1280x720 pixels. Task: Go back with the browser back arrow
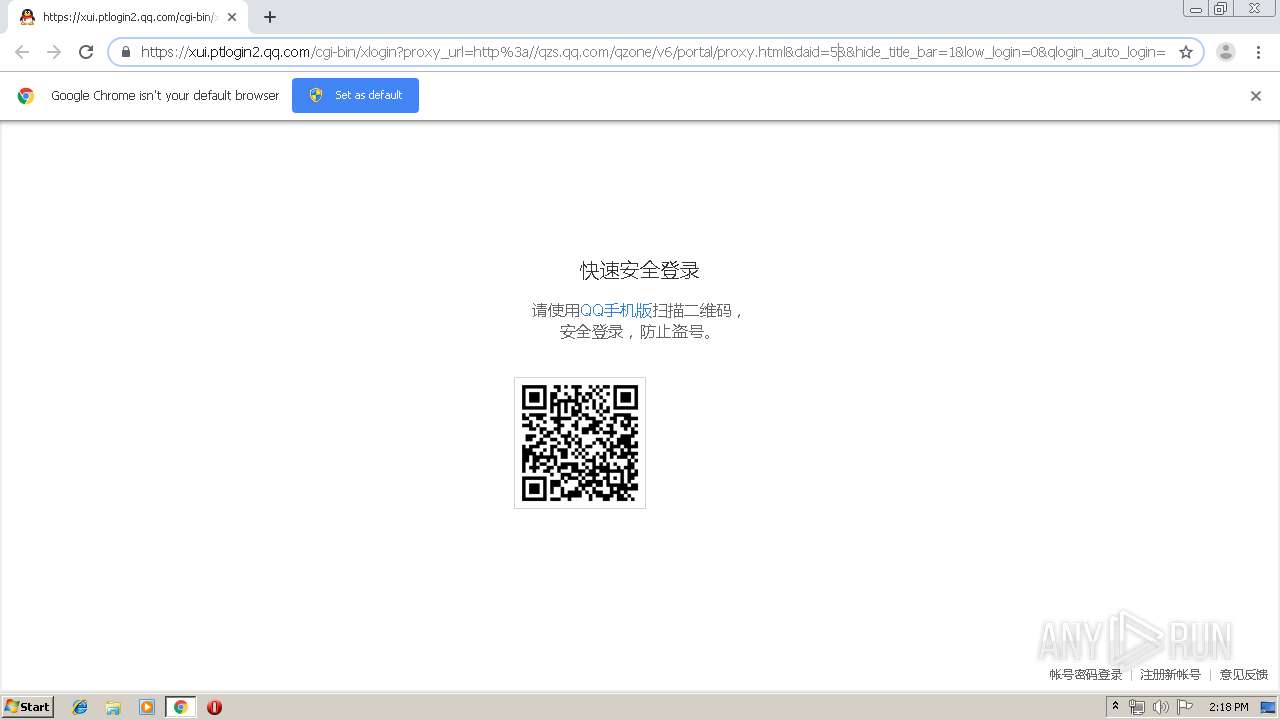point(22,52)
